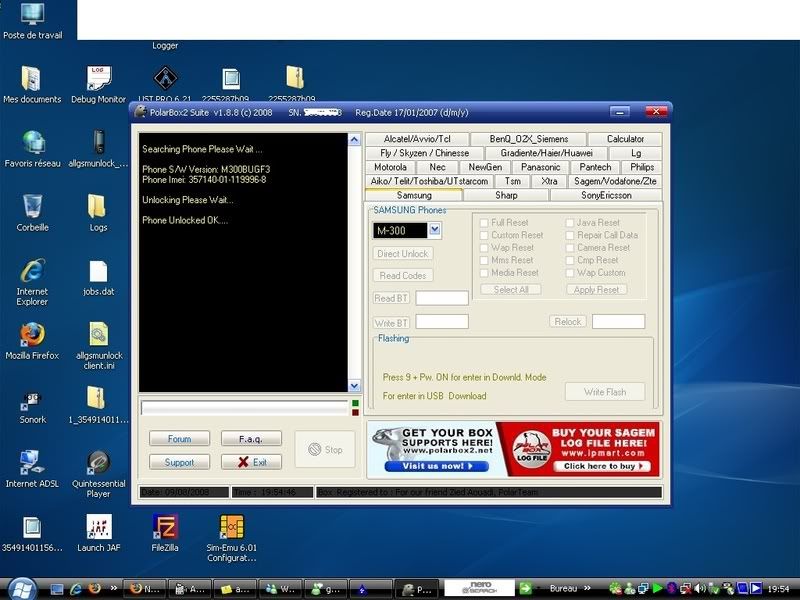Viewport: 800px width, 600px height.
Task: Launch the Sonork desktop shortcut
Action: pos(32,406)
